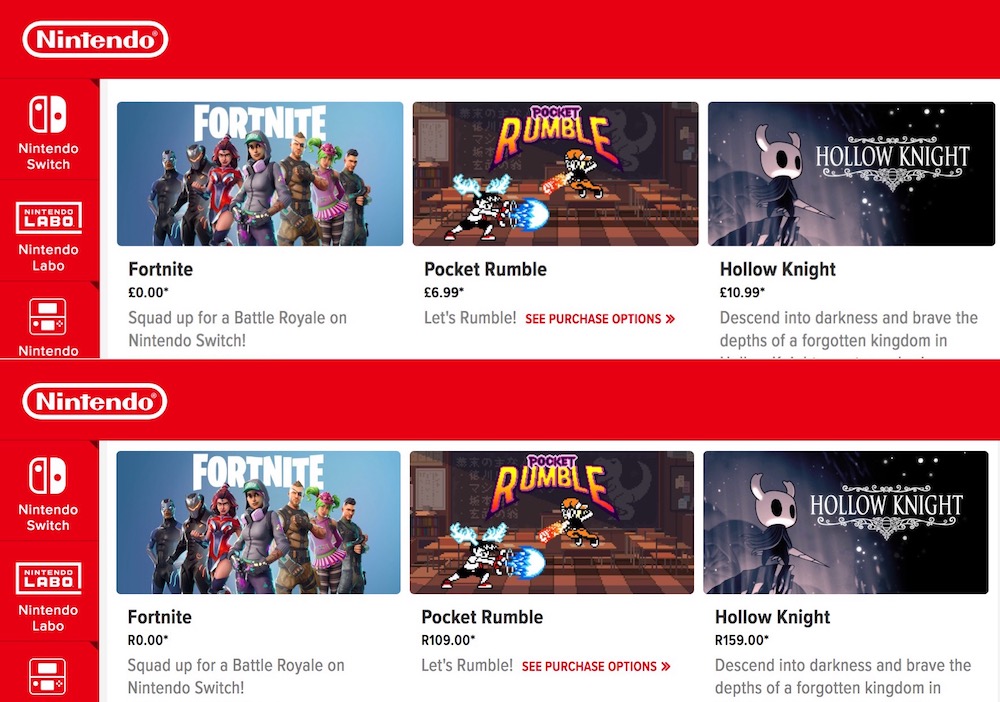Click Fortnite title above R0.00 price

pos(159,617)
